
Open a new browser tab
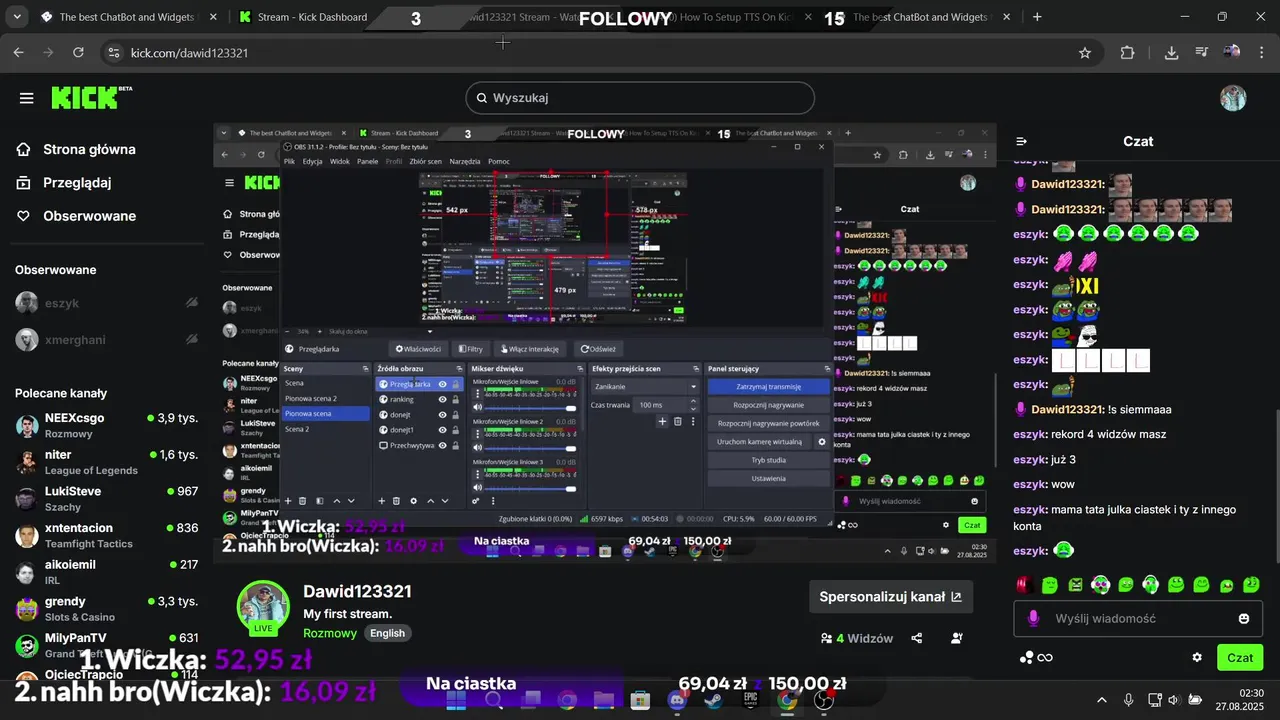pos(1037,17)
